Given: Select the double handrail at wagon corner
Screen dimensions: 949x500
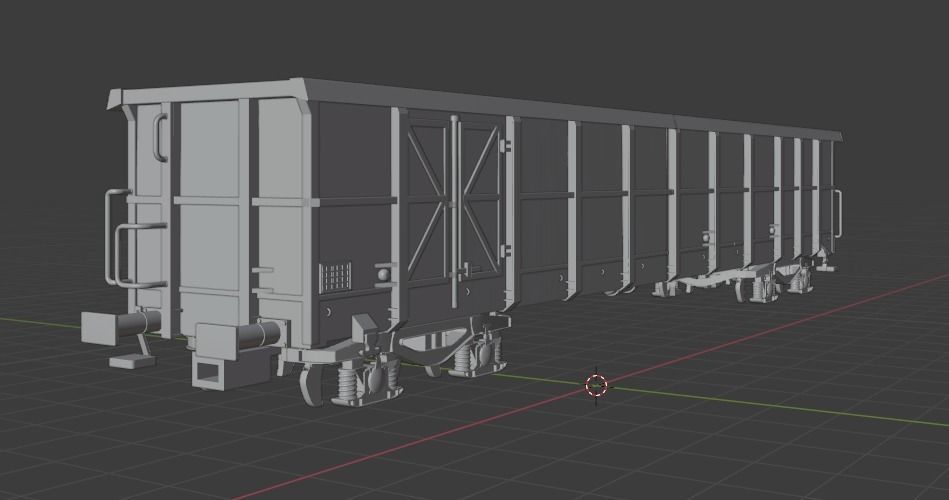Looking at the screenshot, I should click(134, 238).
